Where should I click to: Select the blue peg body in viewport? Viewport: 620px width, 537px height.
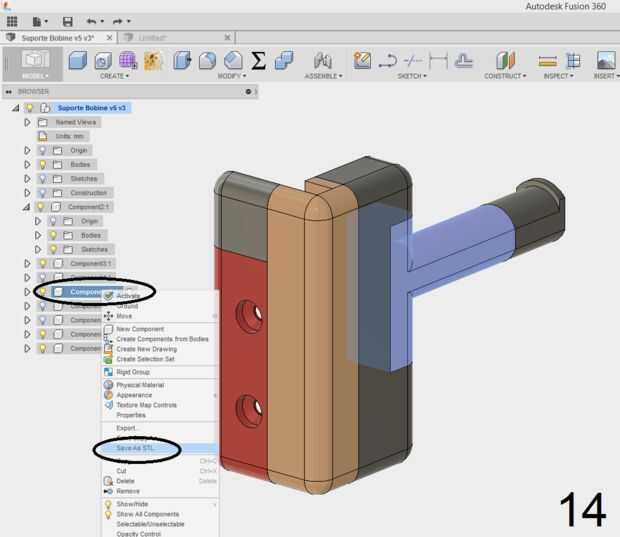pyautogui.click(x=455, y=245)
